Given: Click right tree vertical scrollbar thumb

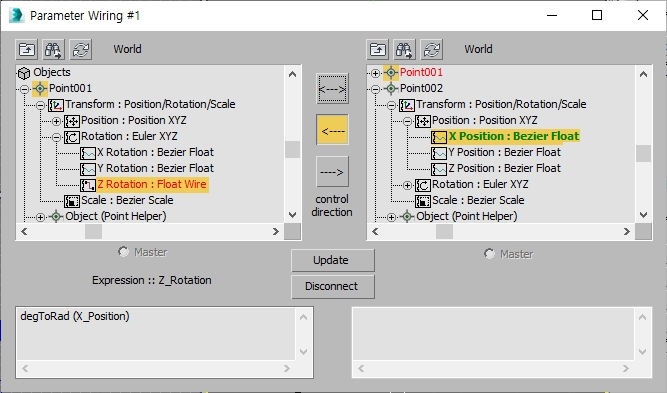Looking at the screenshot, I should pos(643,154).
